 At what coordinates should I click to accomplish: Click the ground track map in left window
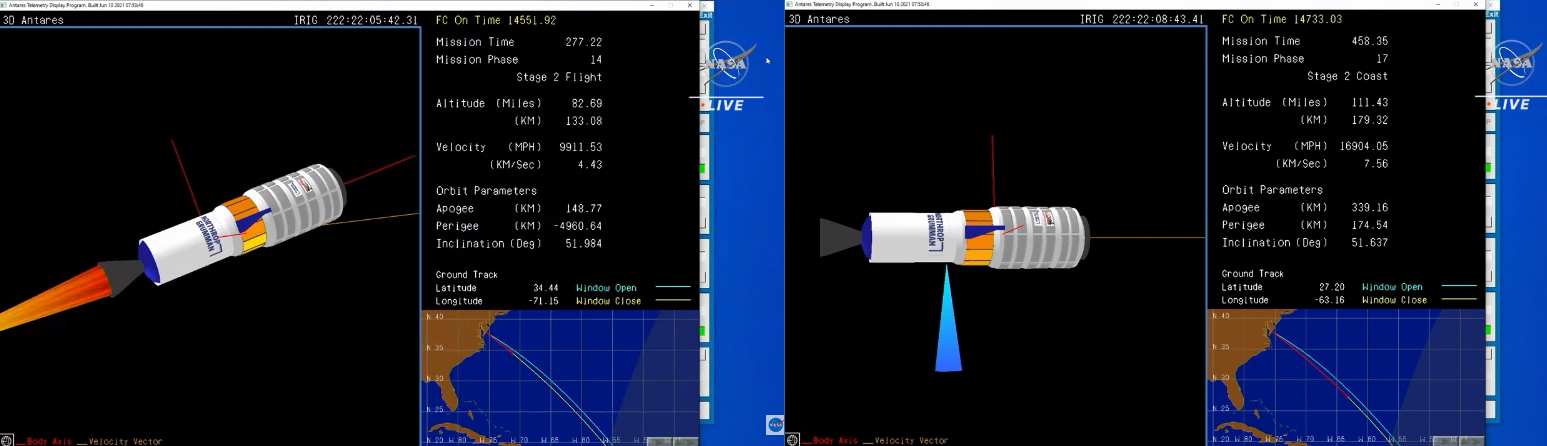click(x=559, y=377)
